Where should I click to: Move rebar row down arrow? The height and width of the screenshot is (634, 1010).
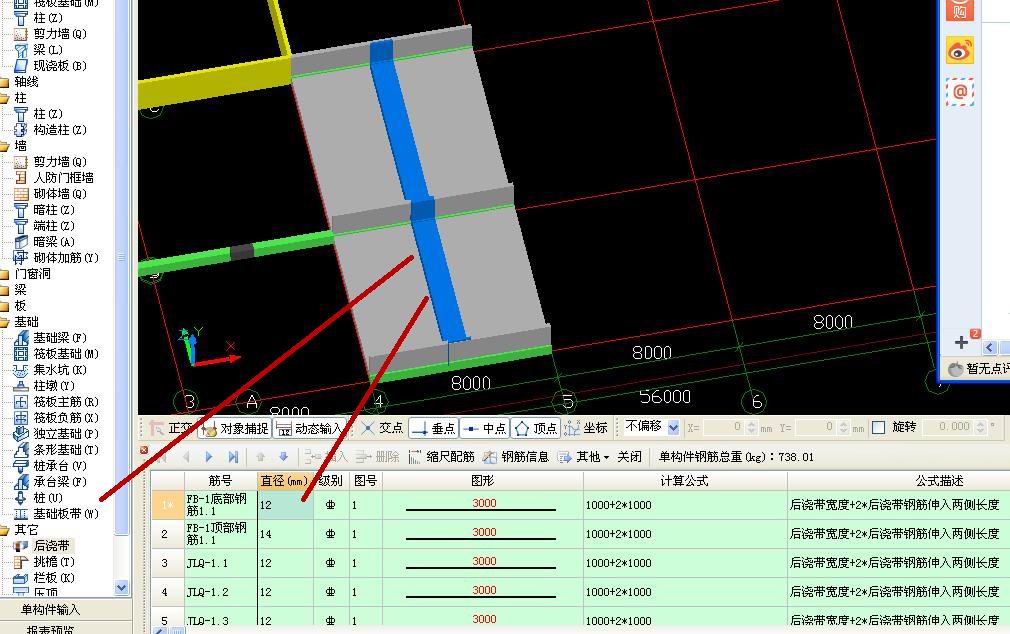pyautogui.click(x=283, y=457)
